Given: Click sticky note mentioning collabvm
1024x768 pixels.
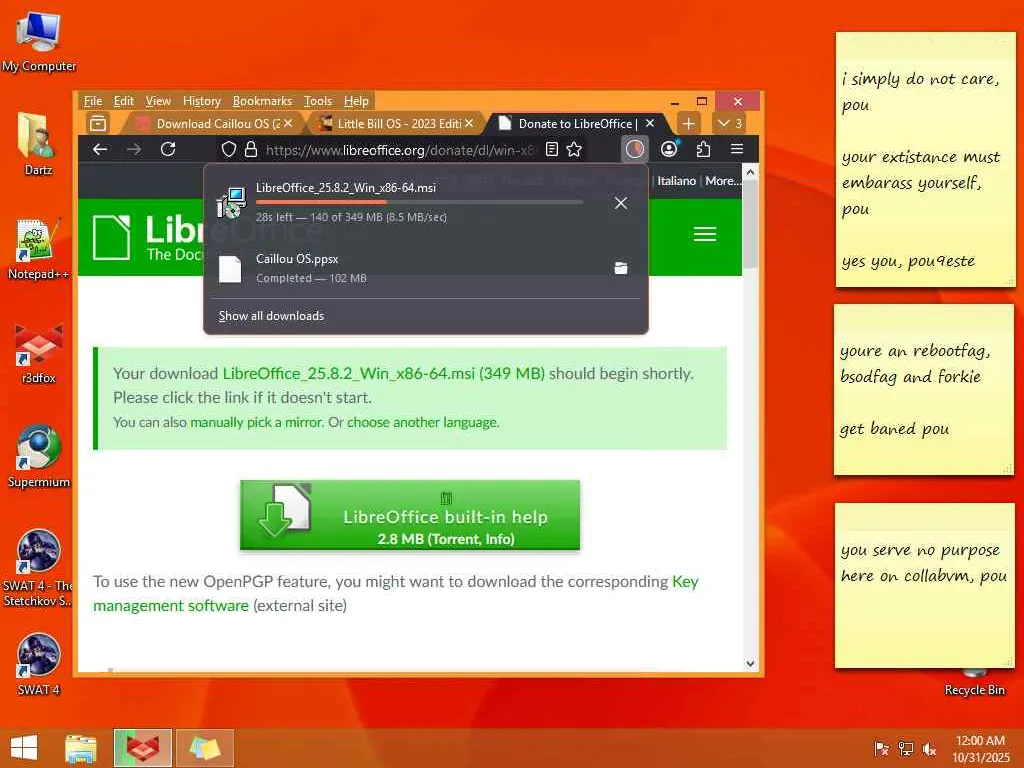Looking at the screenshot, I should (924, 585).
